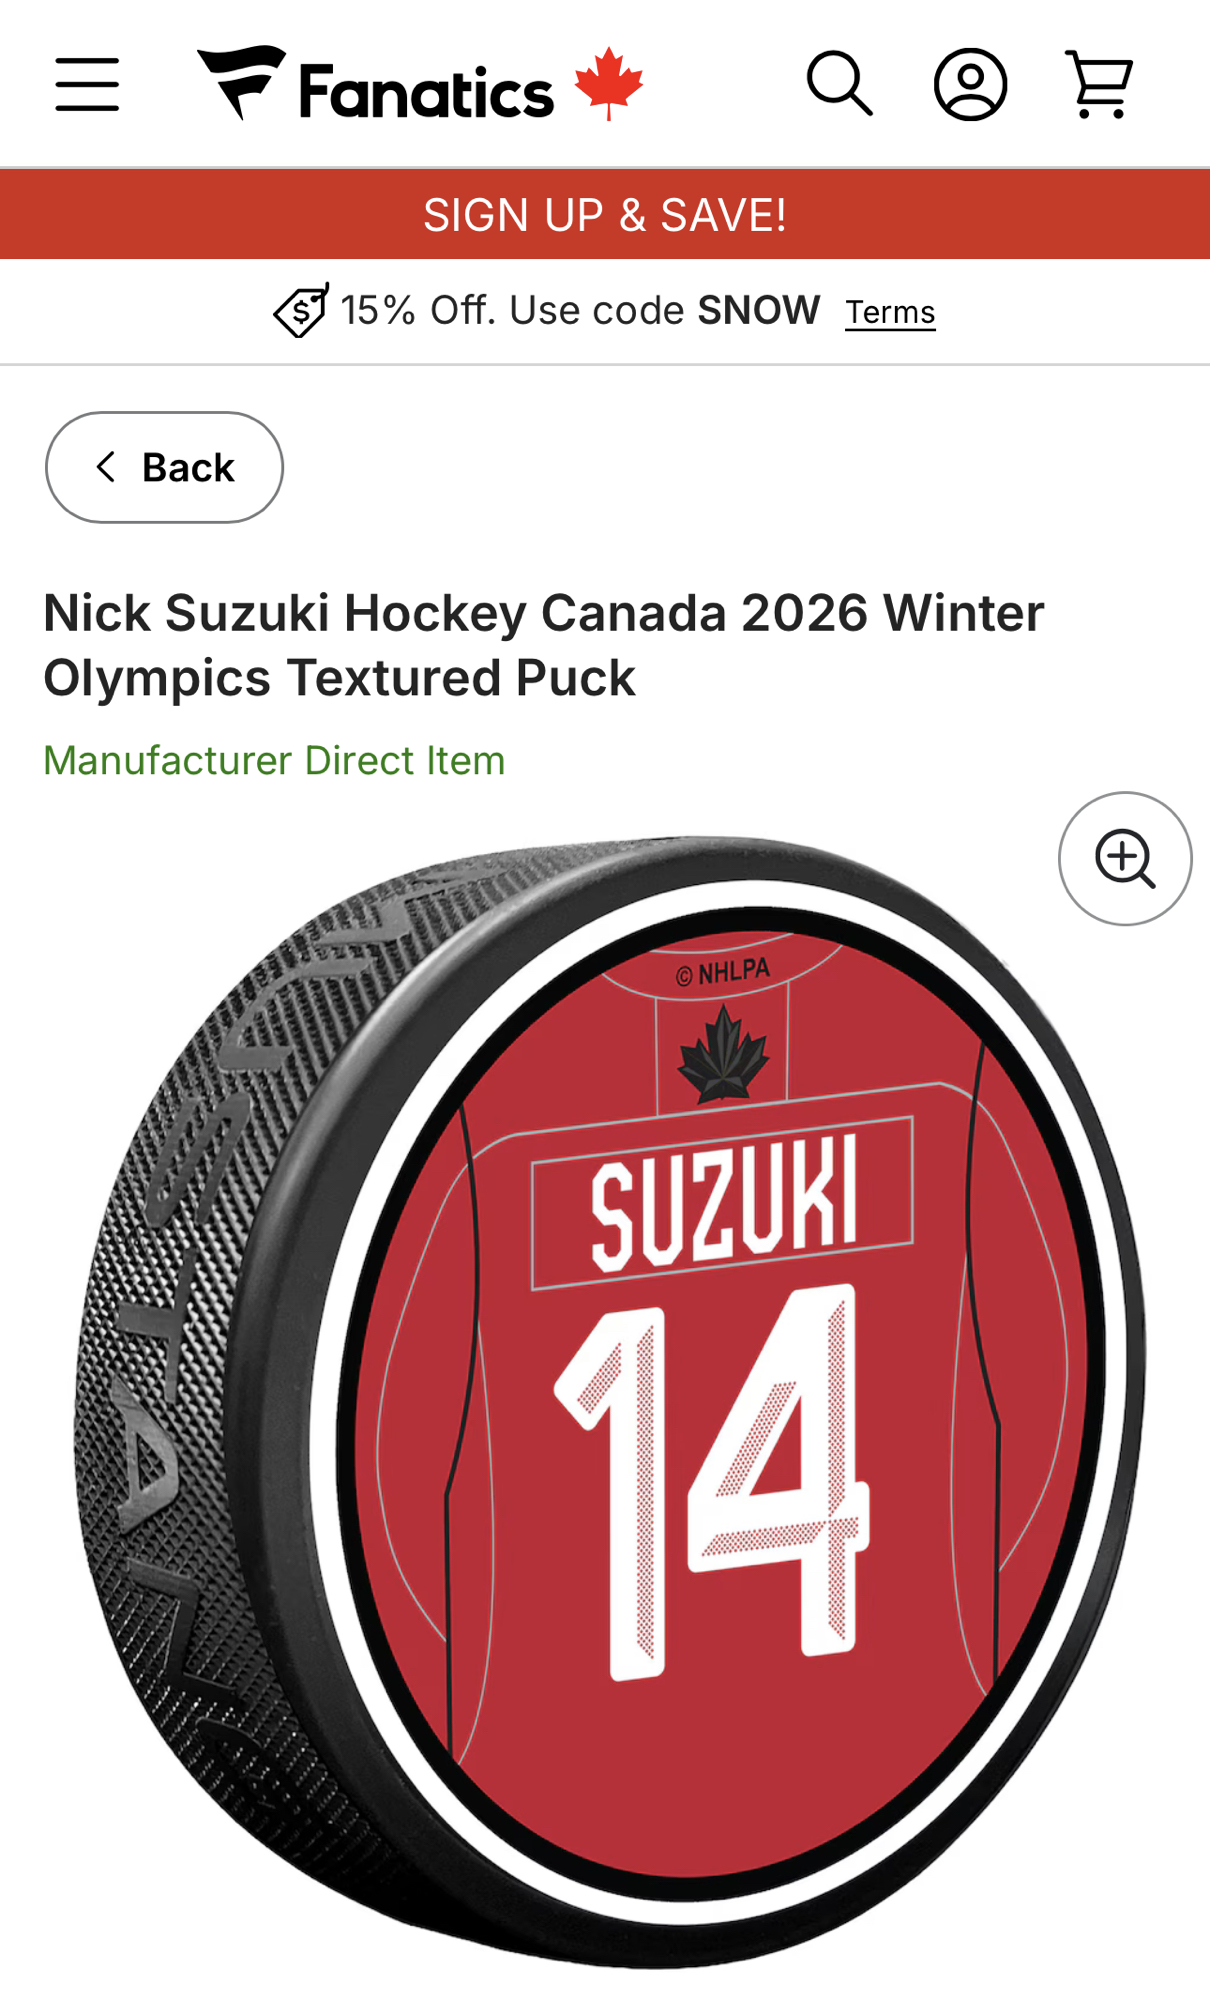
Task: Click the NHLPA copyright text on puck
Action: [723, 972]
